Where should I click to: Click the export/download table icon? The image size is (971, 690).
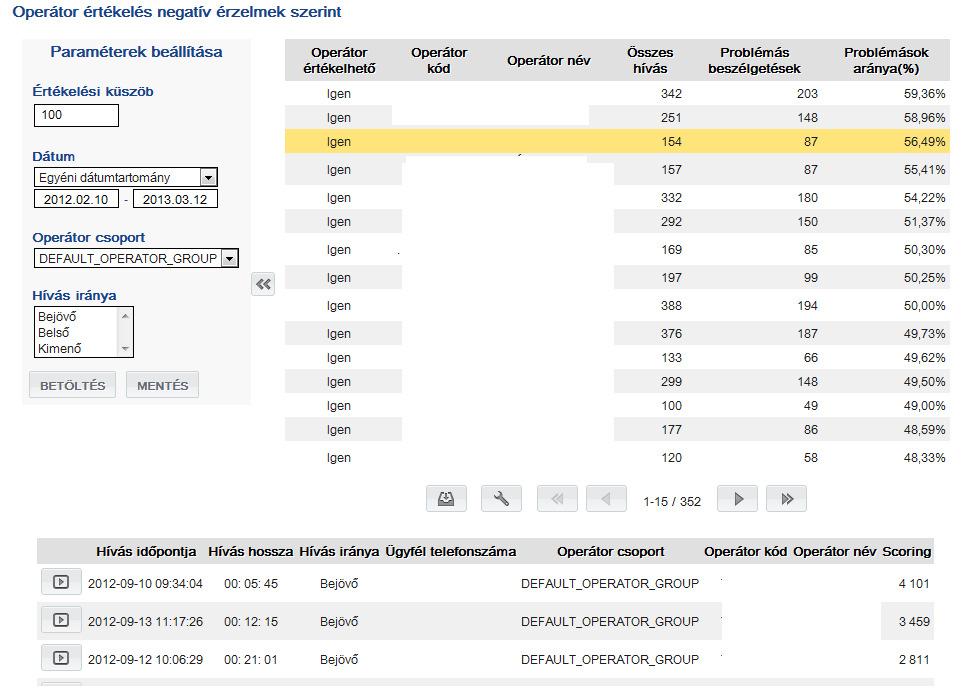pos(446,499)
